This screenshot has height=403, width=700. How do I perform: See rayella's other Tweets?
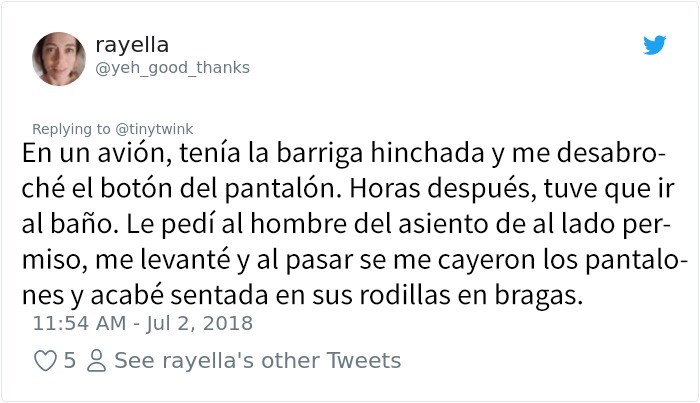pos(257,360)
